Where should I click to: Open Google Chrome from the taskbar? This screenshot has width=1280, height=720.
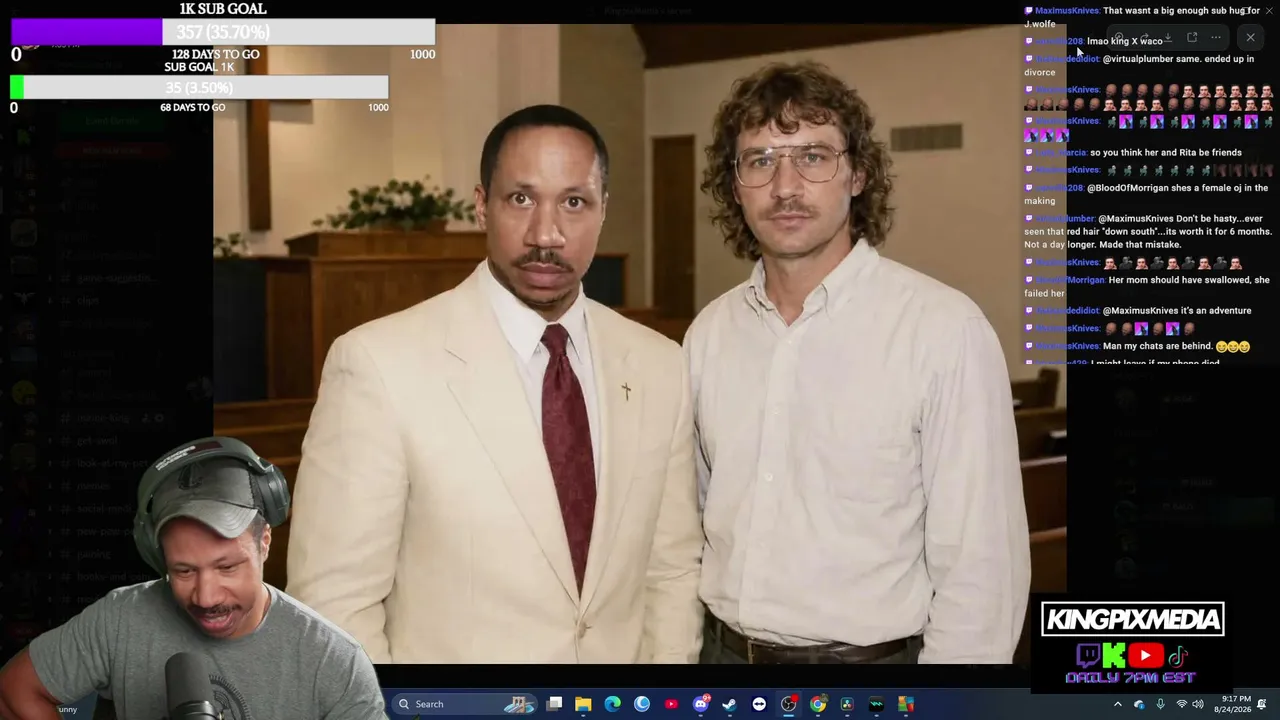click(818, 704)
